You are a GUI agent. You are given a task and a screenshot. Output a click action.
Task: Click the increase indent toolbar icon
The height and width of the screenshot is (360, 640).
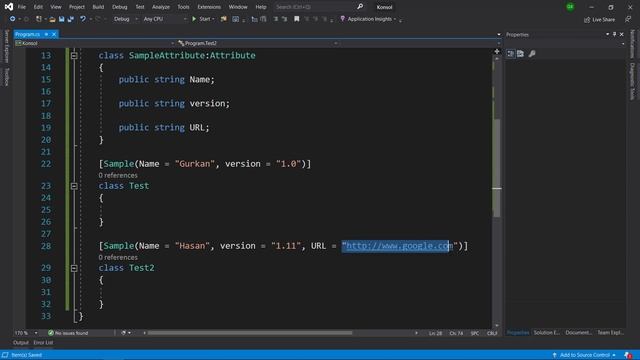tap(284, 19)
